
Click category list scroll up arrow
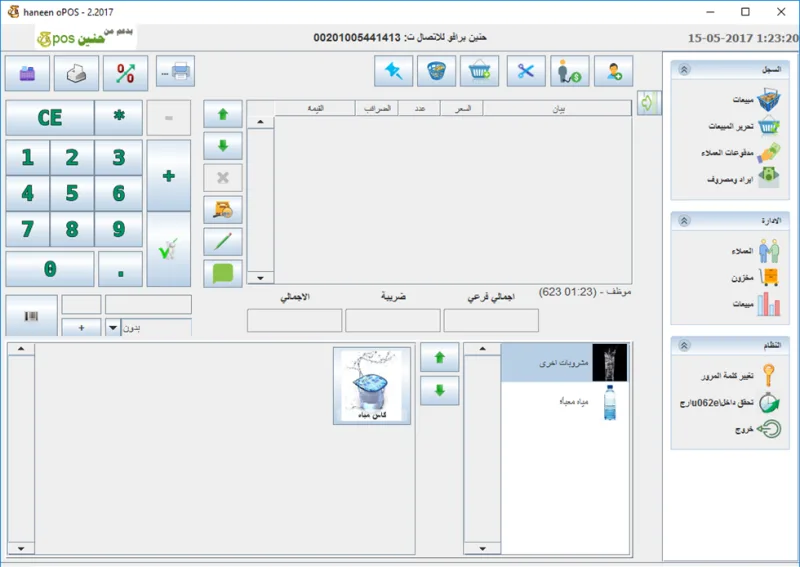click(x=482, y=349)
